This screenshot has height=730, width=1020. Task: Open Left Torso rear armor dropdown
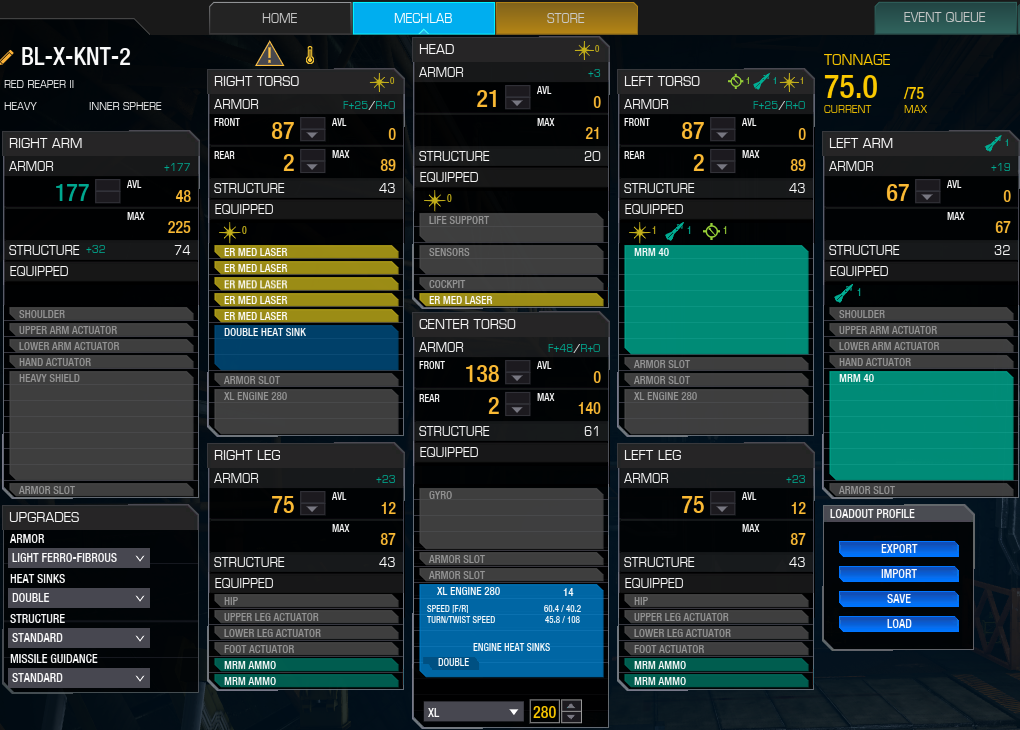coord(722,161)
